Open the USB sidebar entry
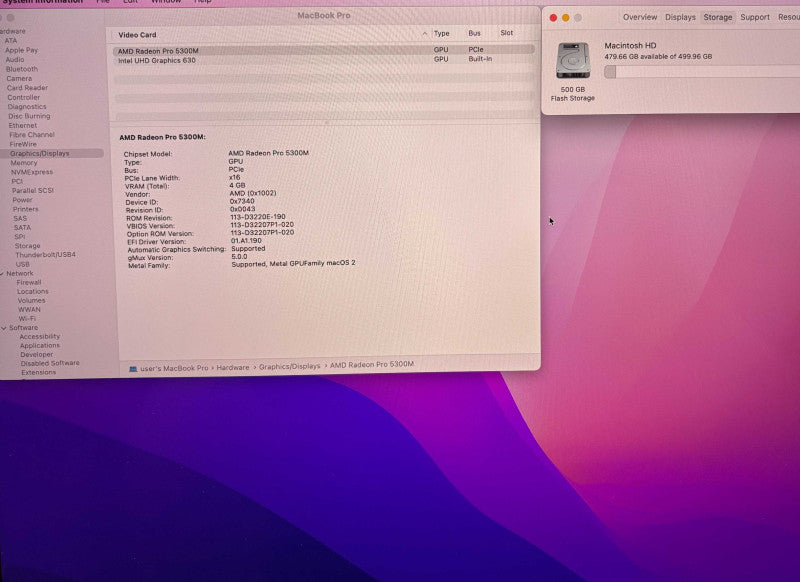800x582 pixels. [23, 264]
